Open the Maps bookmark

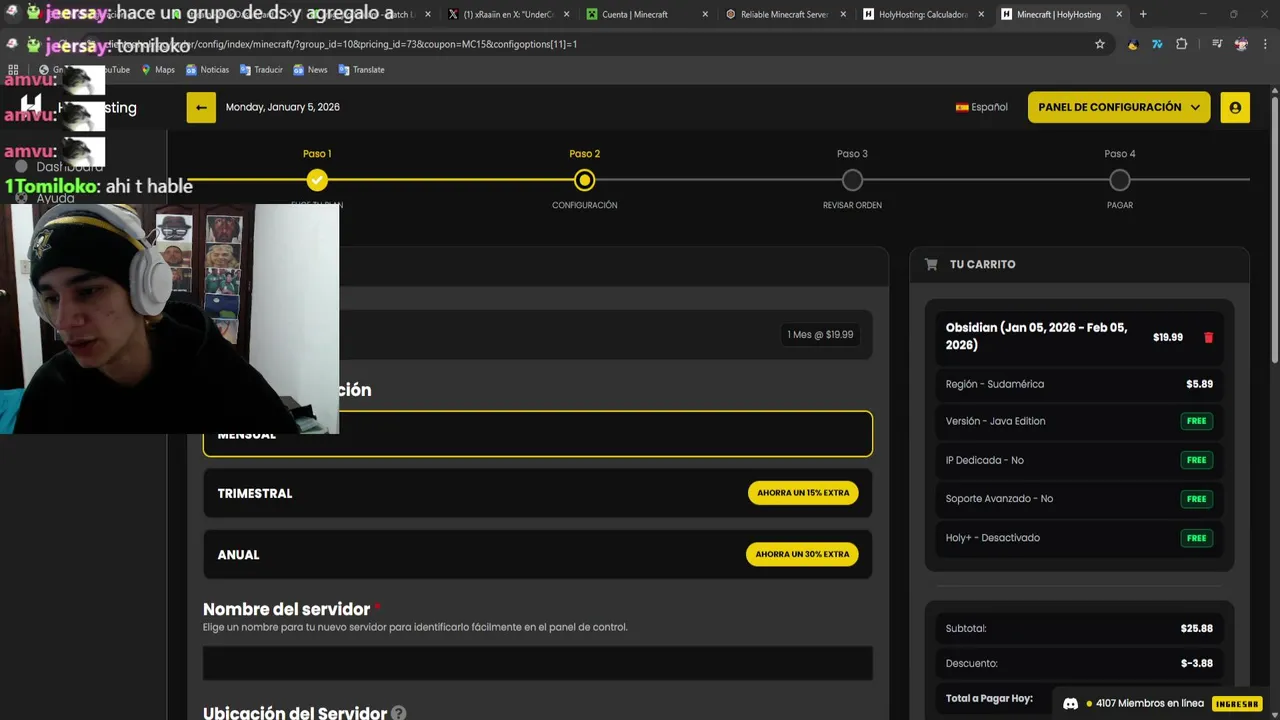(x=157, y=70)
